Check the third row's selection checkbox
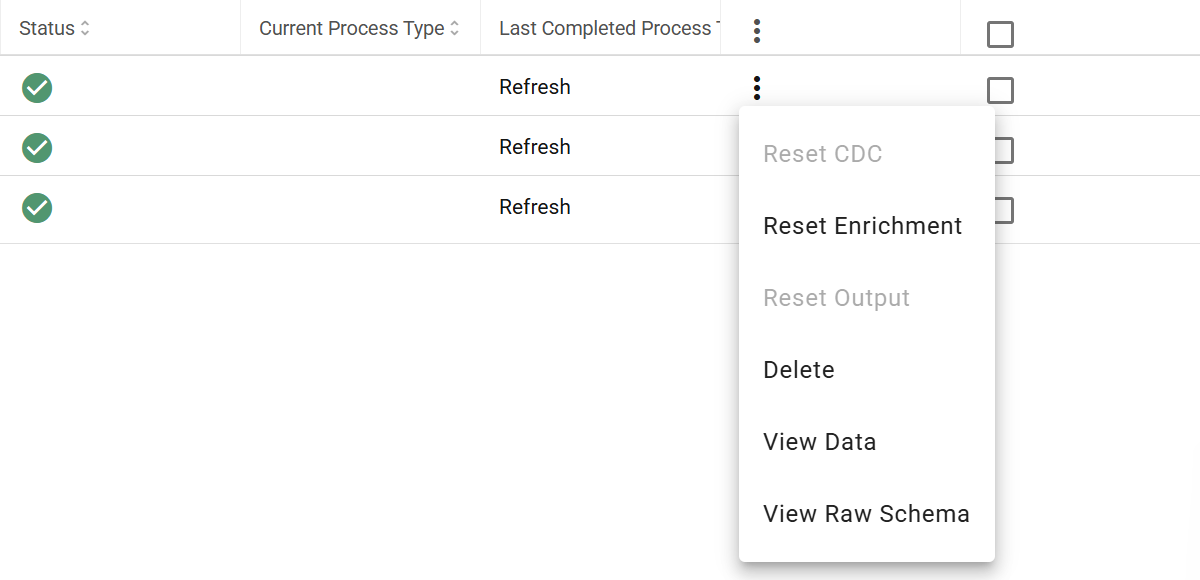1200x580 pixels. coord(1004,211)
